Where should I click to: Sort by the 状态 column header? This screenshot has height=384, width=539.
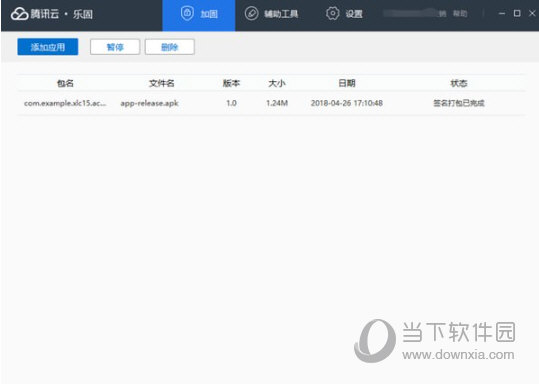459,83
